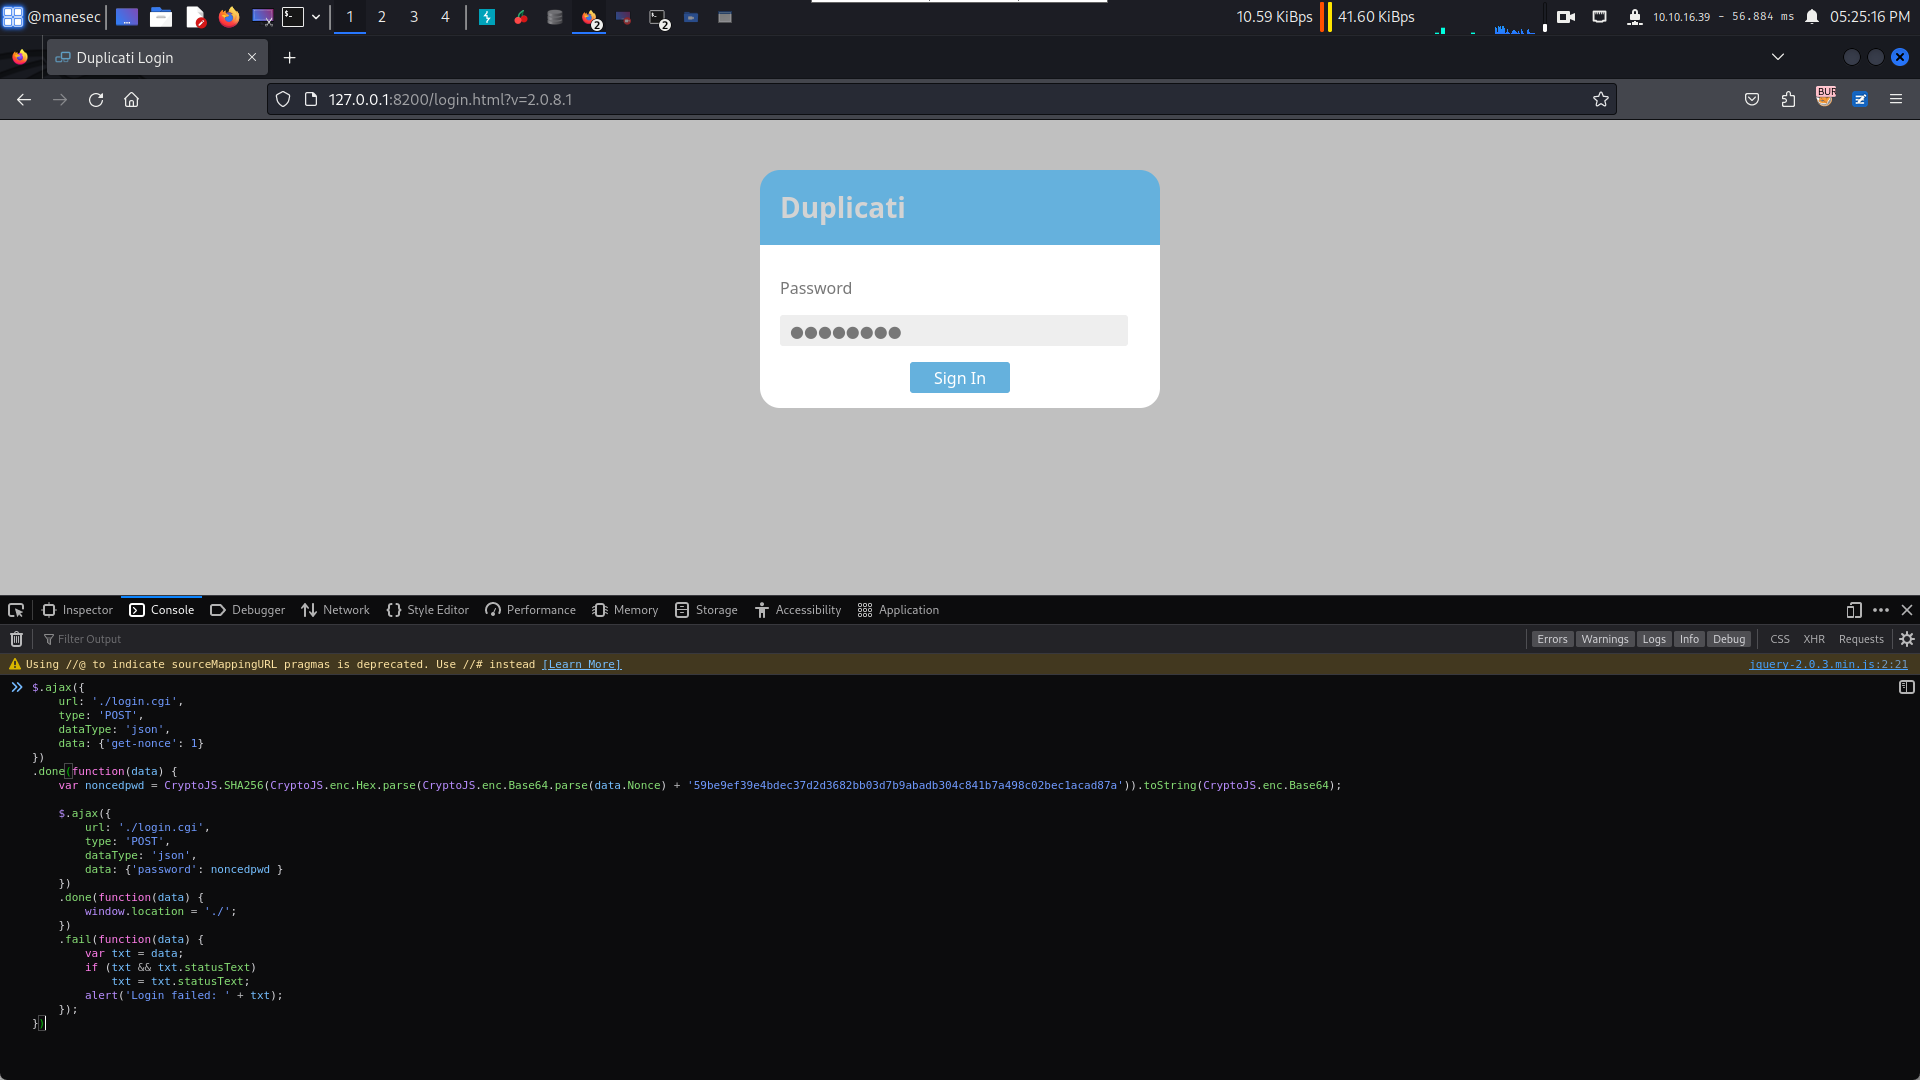Open devtools more options ellipsis menu
The height and width of the screenshot is (1080, 1920).
click(1881, 610)
